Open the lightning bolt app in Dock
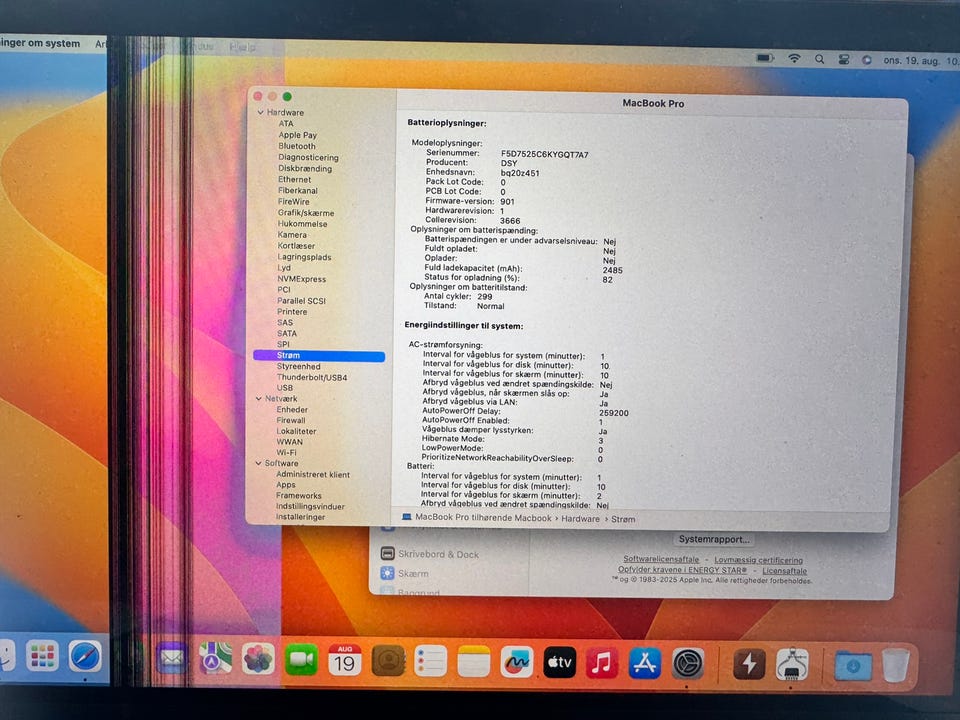The height and width of the screenshot is (720, 960). 749,664
